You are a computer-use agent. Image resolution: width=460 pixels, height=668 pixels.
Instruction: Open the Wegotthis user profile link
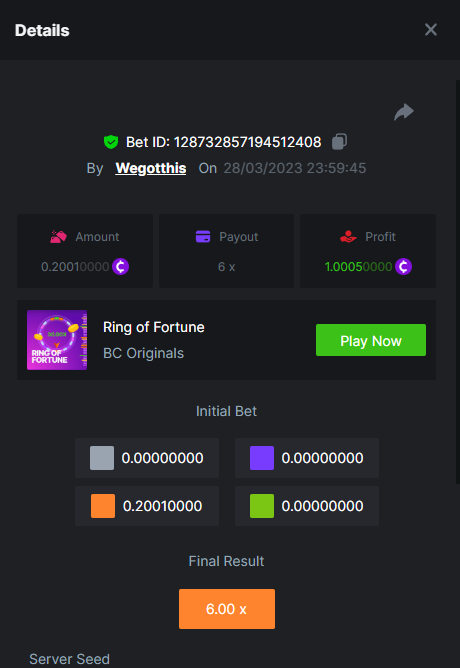151,168
